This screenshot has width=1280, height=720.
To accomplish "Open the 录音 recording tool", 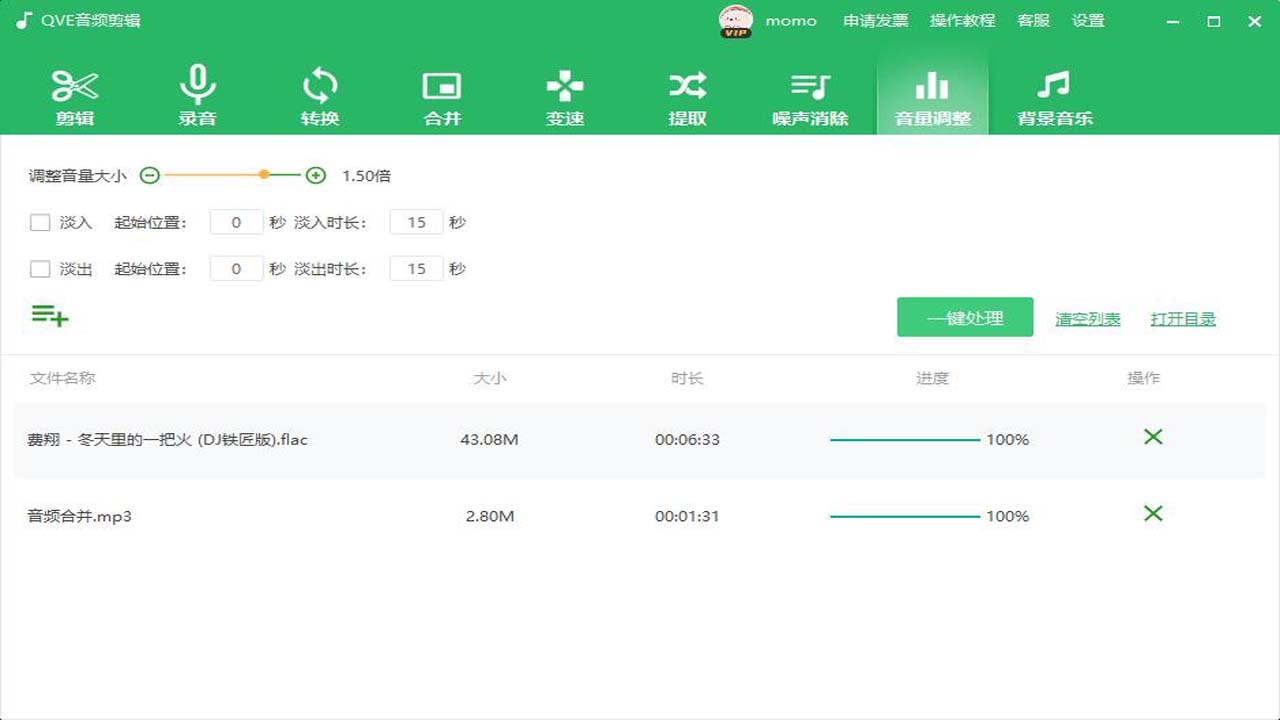I will point(196,95).
